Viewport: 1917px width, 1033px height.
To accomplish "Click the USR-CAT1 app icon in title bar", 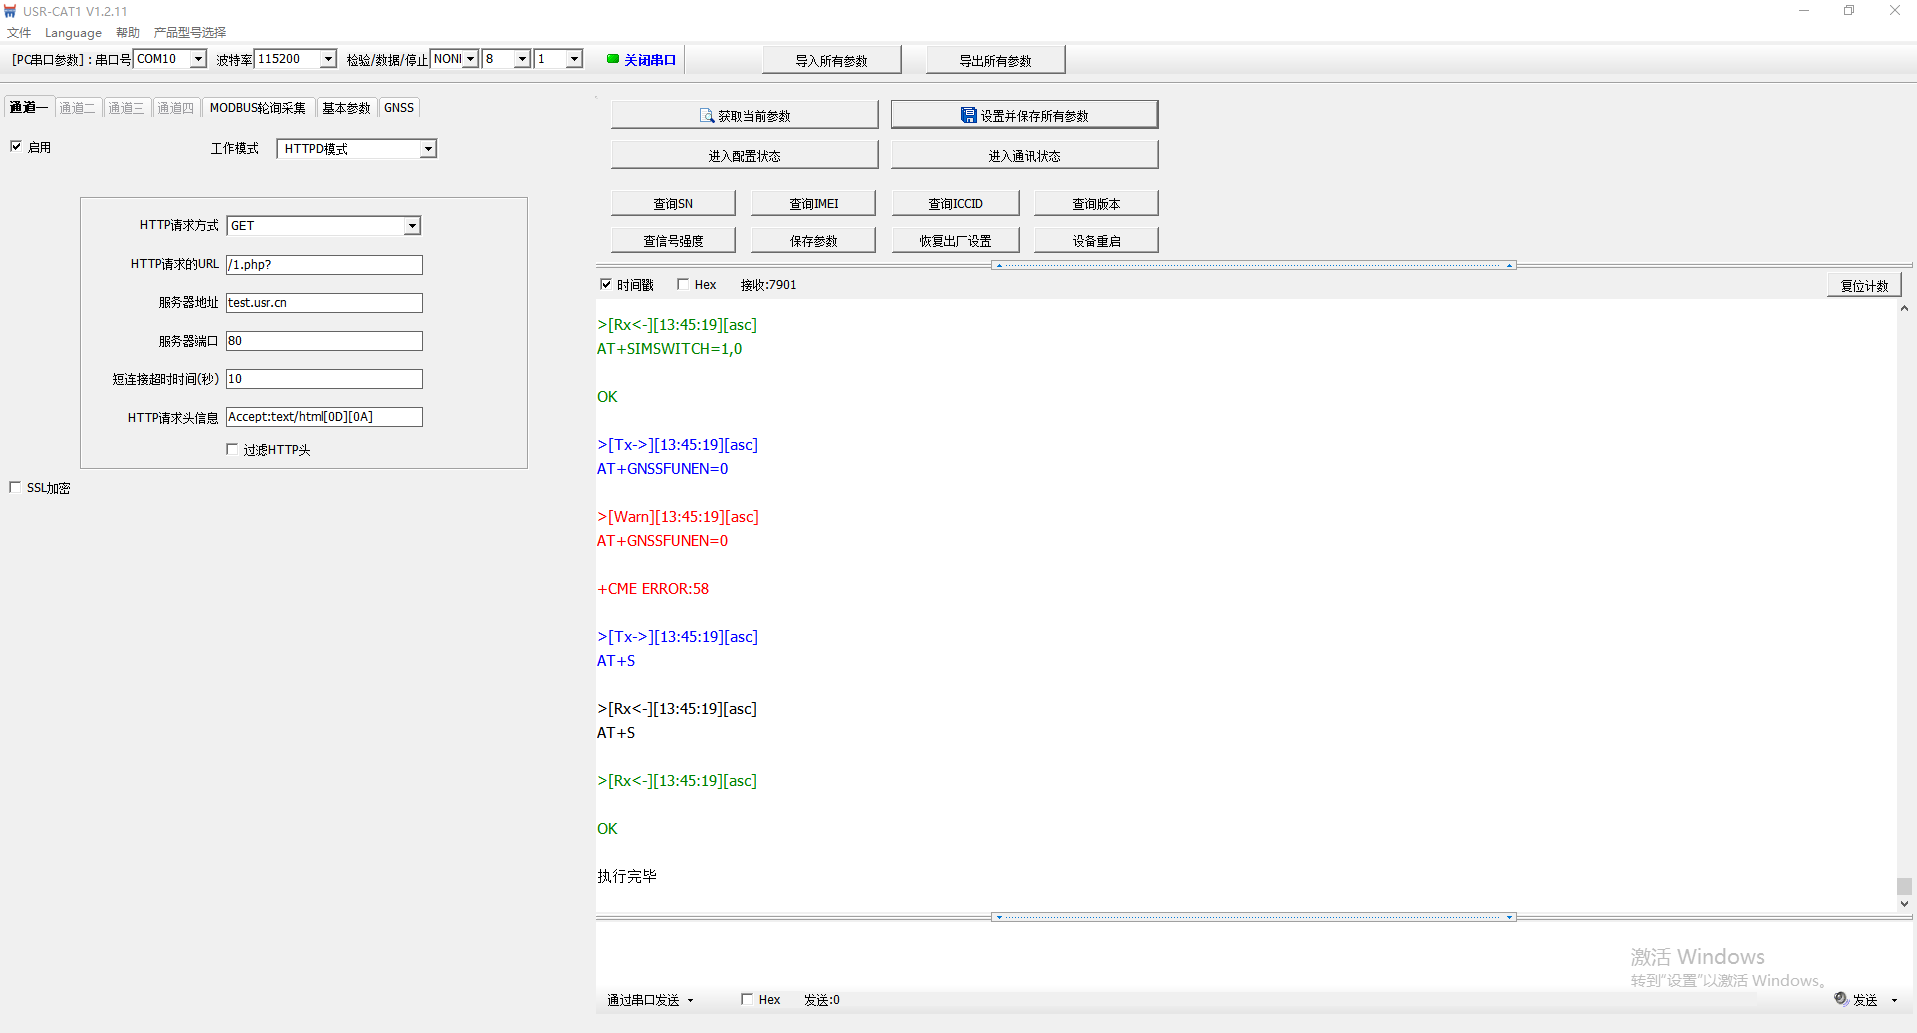I will pos(11,11).
